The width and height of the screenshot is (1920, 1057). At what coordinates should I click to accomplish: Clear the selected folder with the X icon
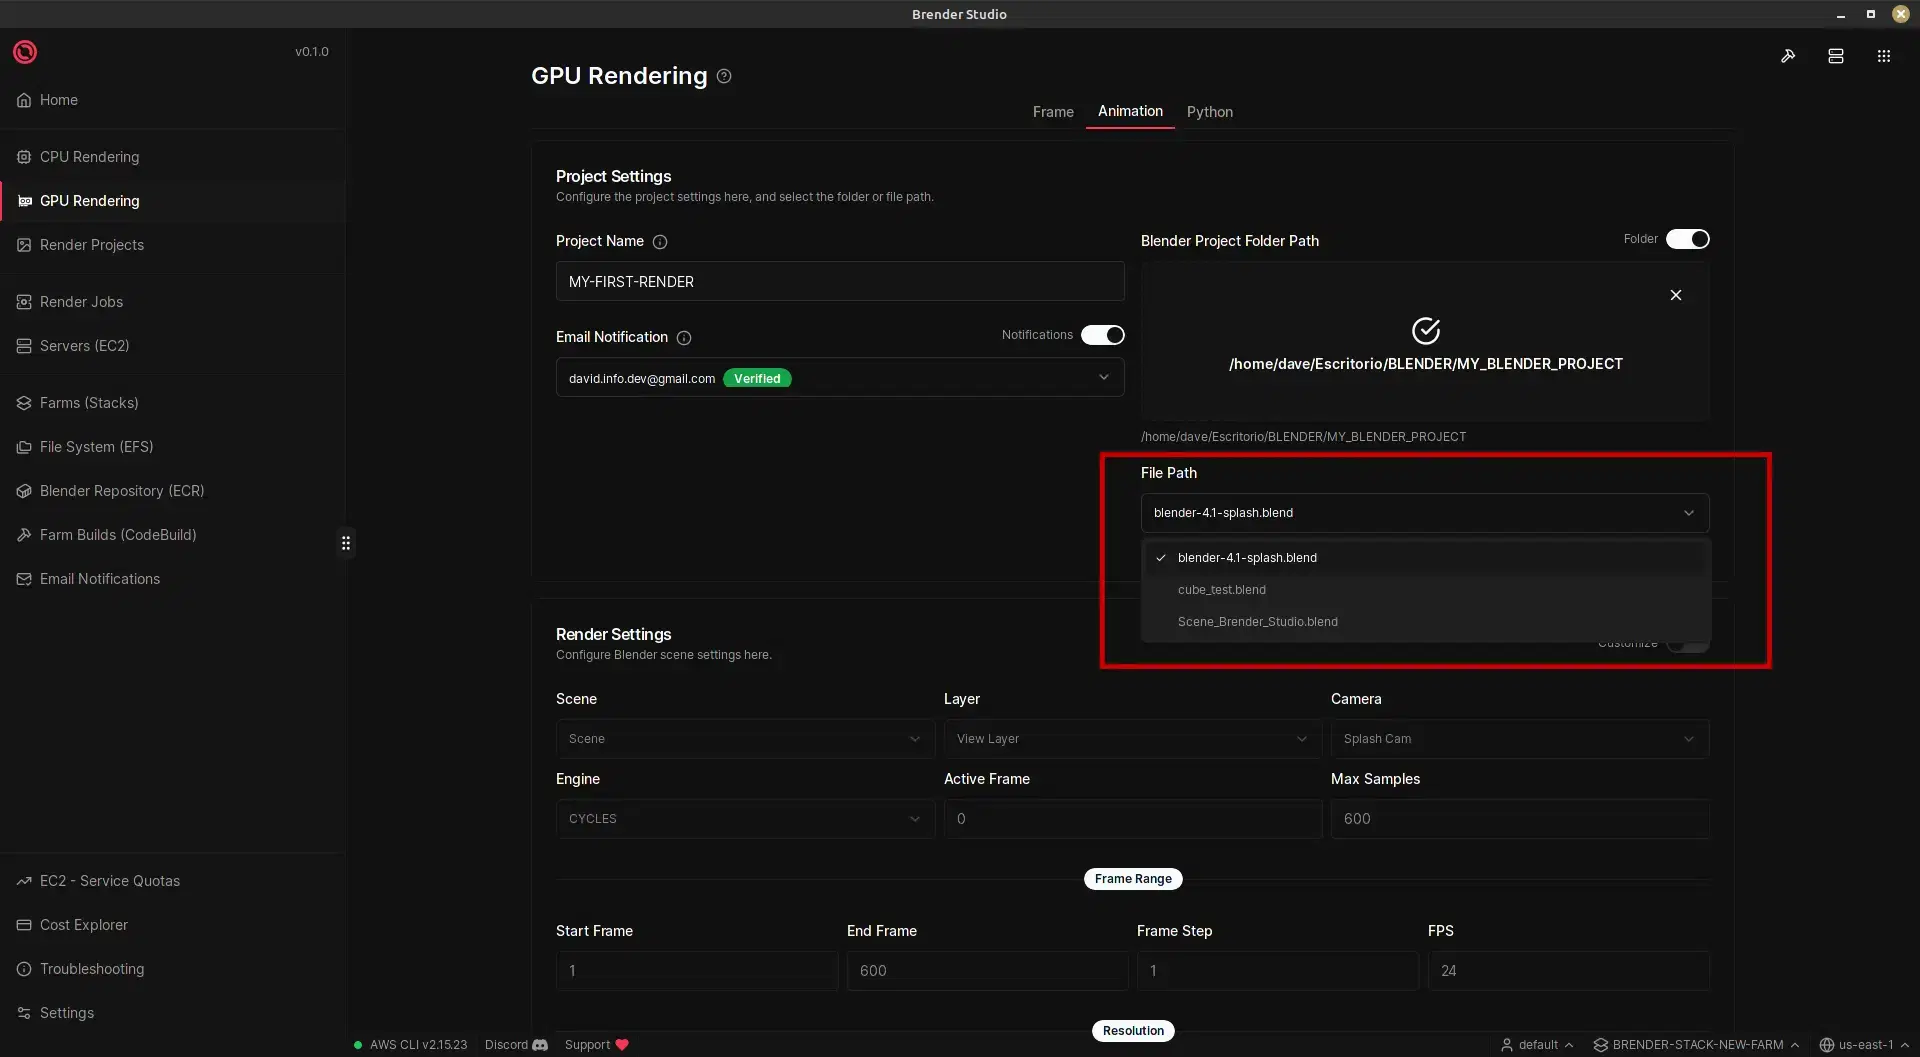(x=1675, y=295)
